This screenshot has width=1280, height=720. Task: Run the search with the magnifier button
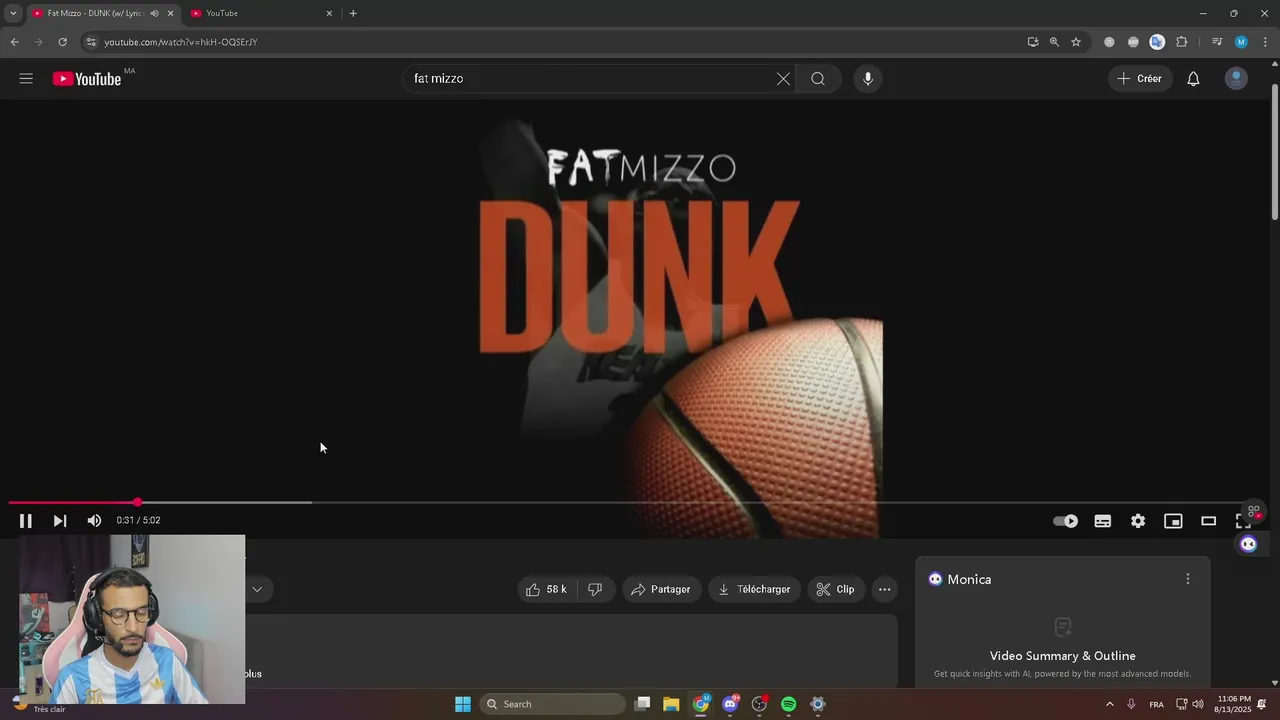point(818,79)
